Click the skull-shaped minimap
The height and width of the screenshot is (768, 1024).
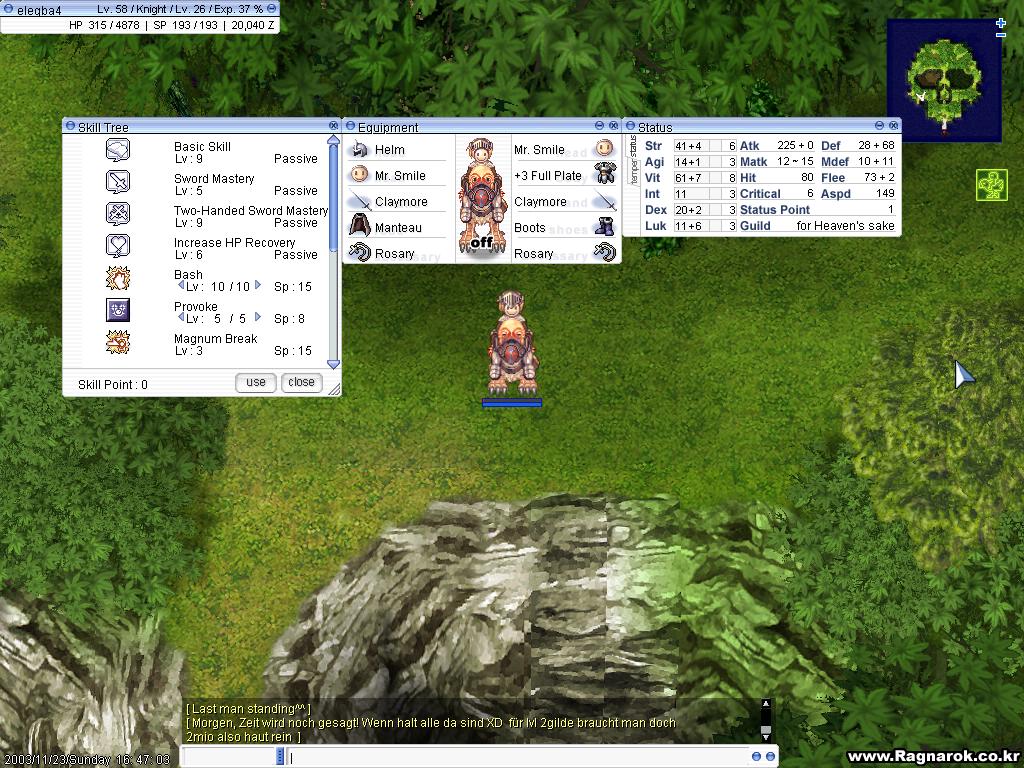point(944,81)
